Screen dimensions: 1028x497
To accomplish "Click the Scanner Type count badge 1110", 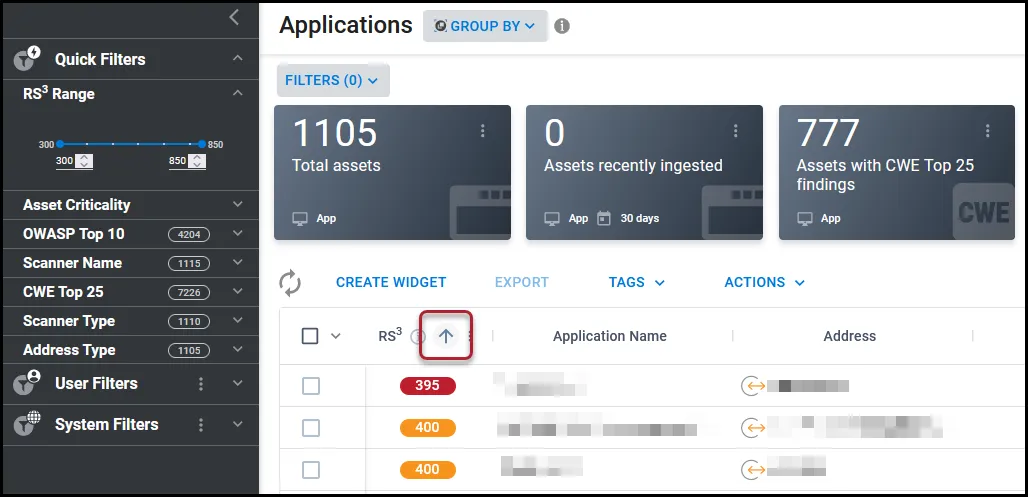I will click(189, 321).
